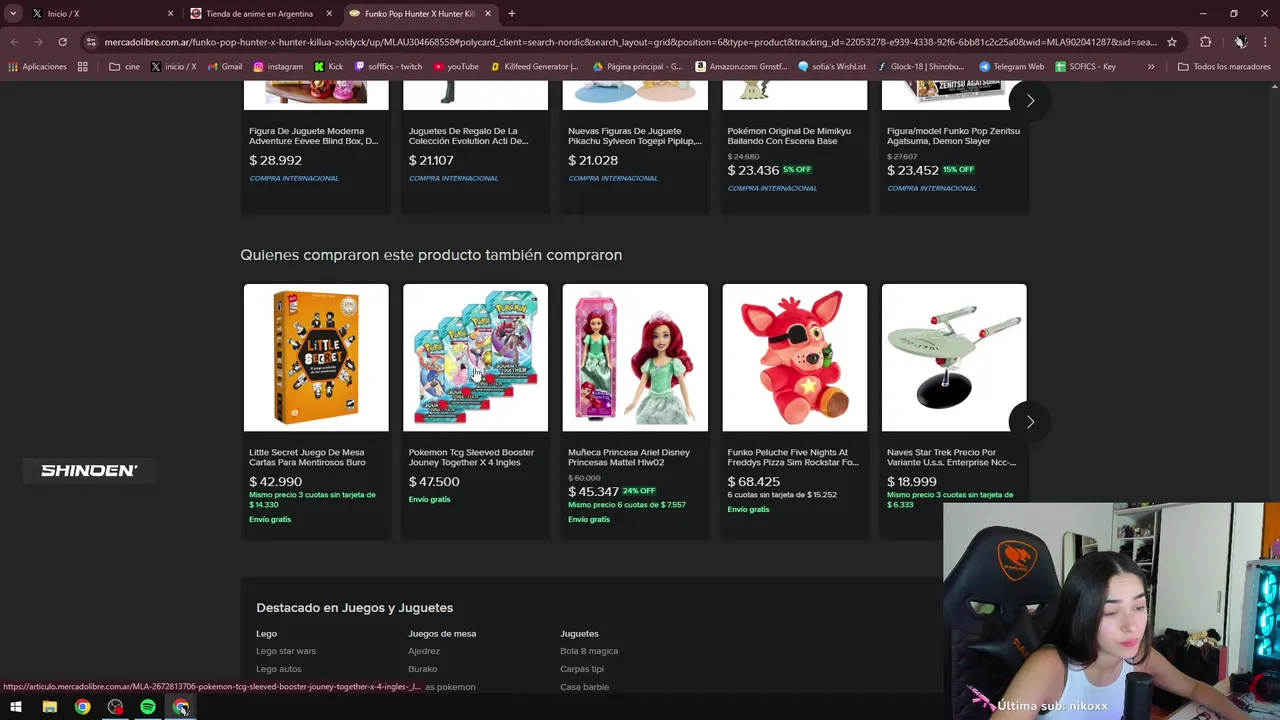Advance the top product carousel right
1280x720 pixels.
[1030, 101]
